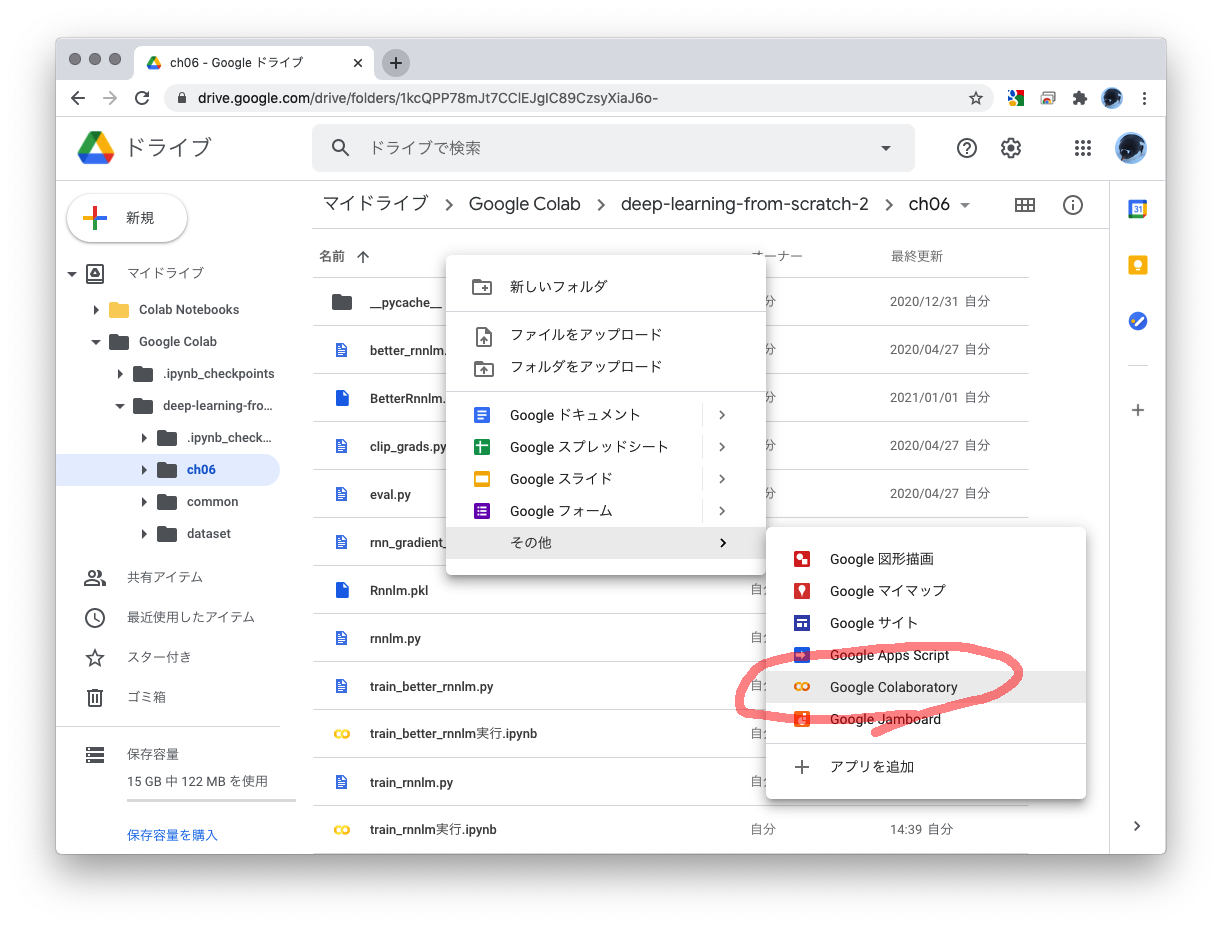Reload the browser page
1222x928 pixels.
click(x=142, y=98)
